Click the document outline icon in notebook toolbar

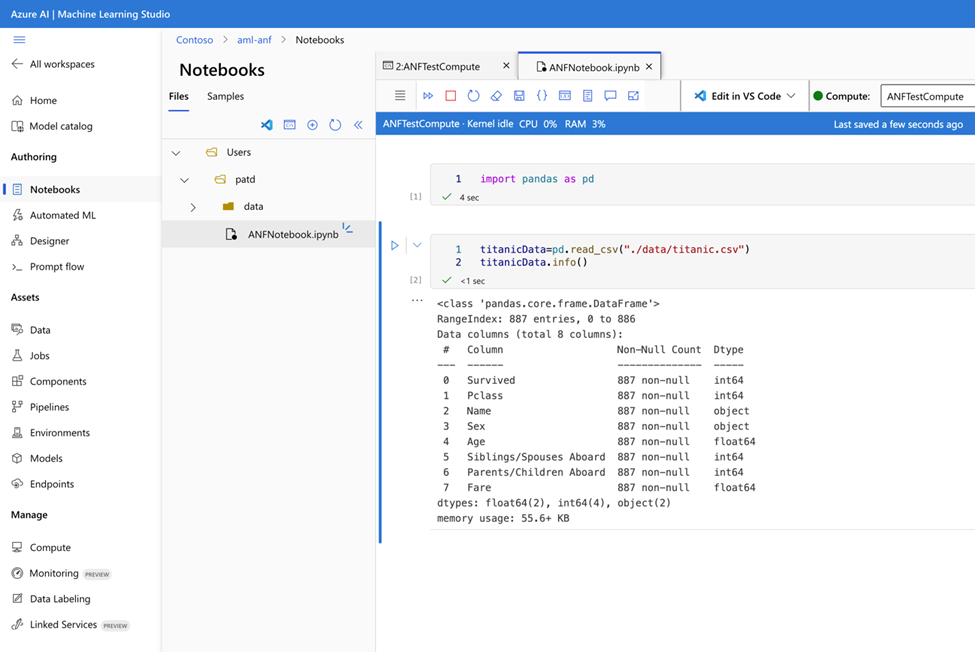588,96
